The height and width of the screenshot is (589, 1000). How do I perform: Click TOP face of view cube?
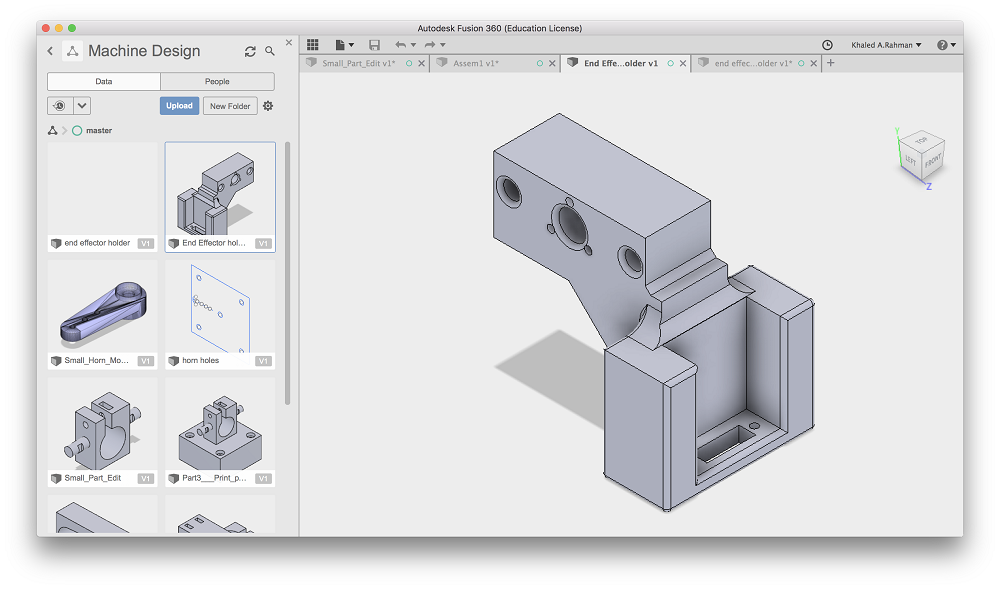[922, 140]
